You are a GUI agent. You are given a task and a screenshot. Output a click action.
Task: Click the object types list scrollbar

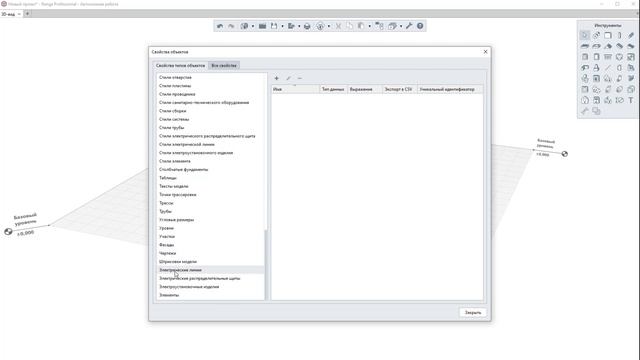click(x=266, y=264)
